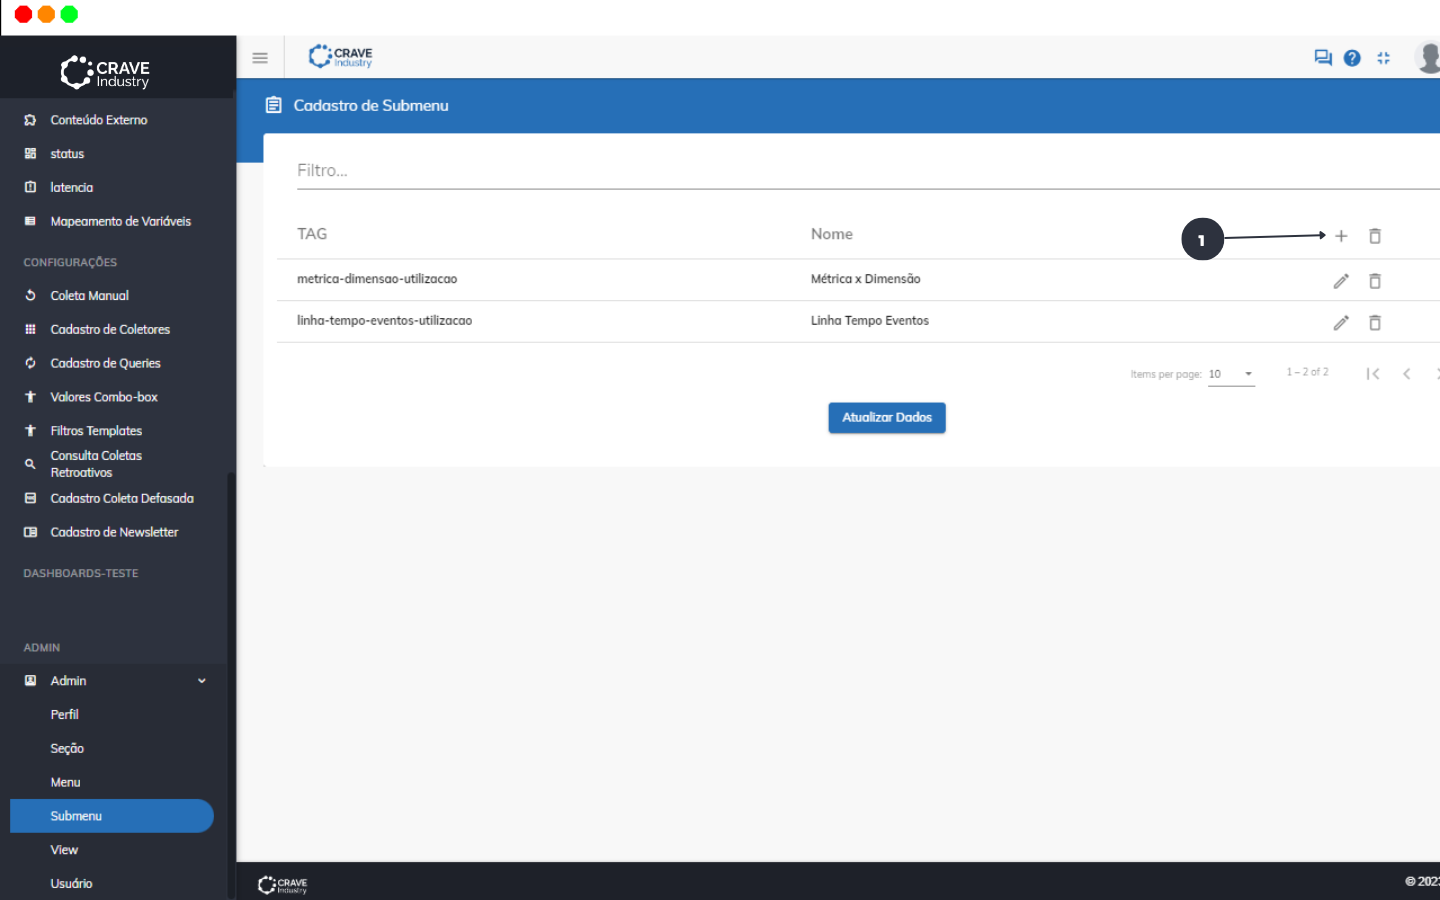The image size is (1440, 900).
Task: Click the Cadastro de Coletores grid icon
Action: pyautogui.click(x=30, y=330)
